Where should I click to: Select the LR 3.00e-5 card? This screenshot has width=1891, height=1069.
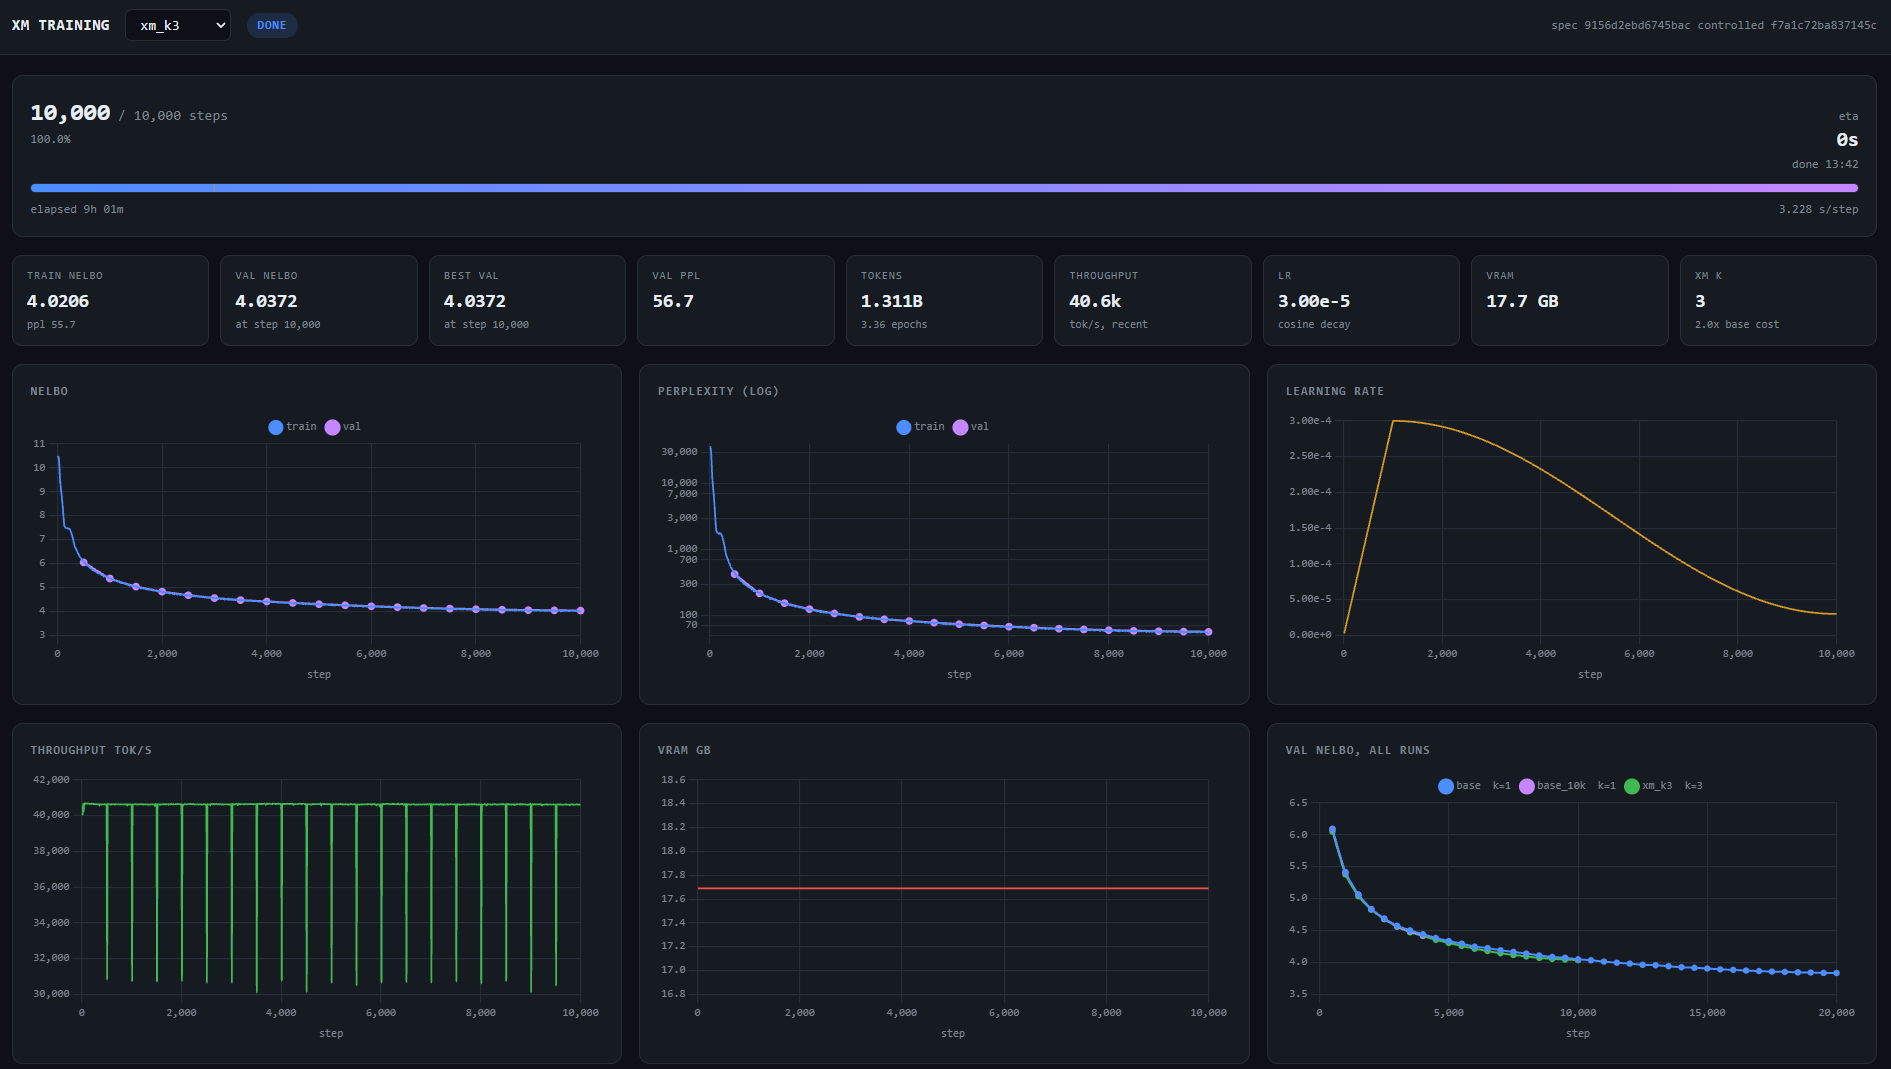[1361, 300]
